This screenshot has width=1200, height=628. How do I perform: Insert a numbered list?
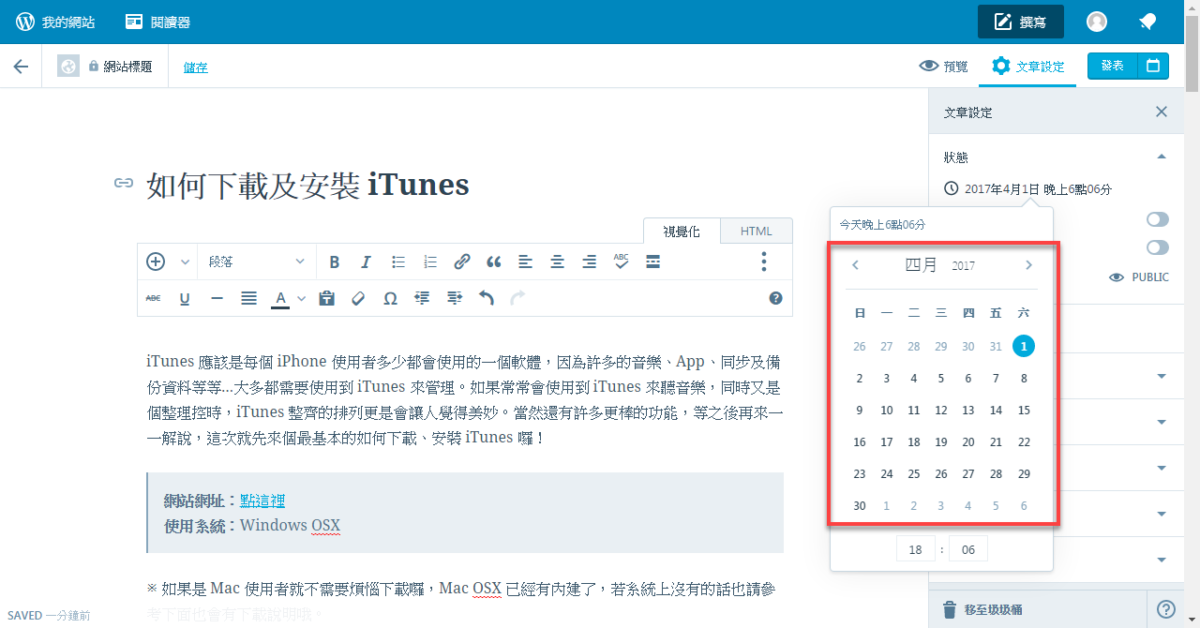430,262
